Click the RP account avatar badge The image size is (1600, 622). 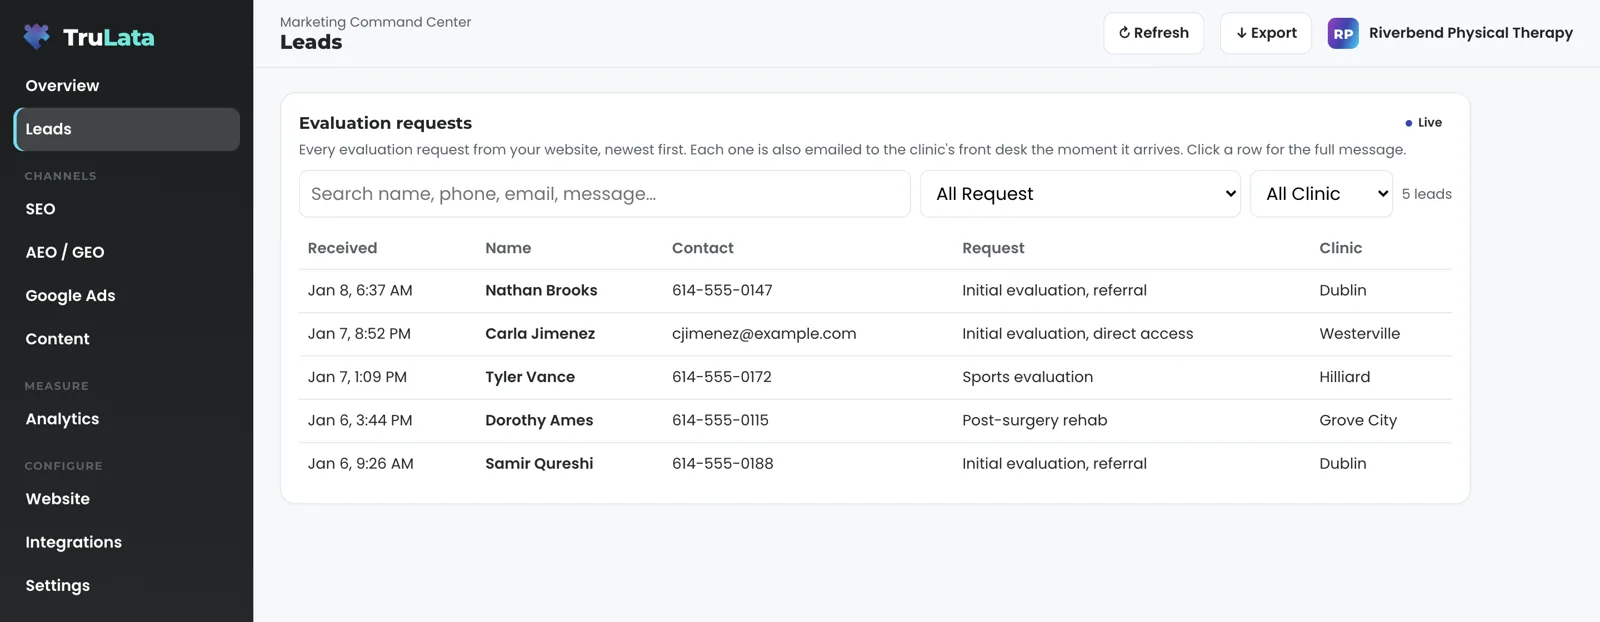1343,33
